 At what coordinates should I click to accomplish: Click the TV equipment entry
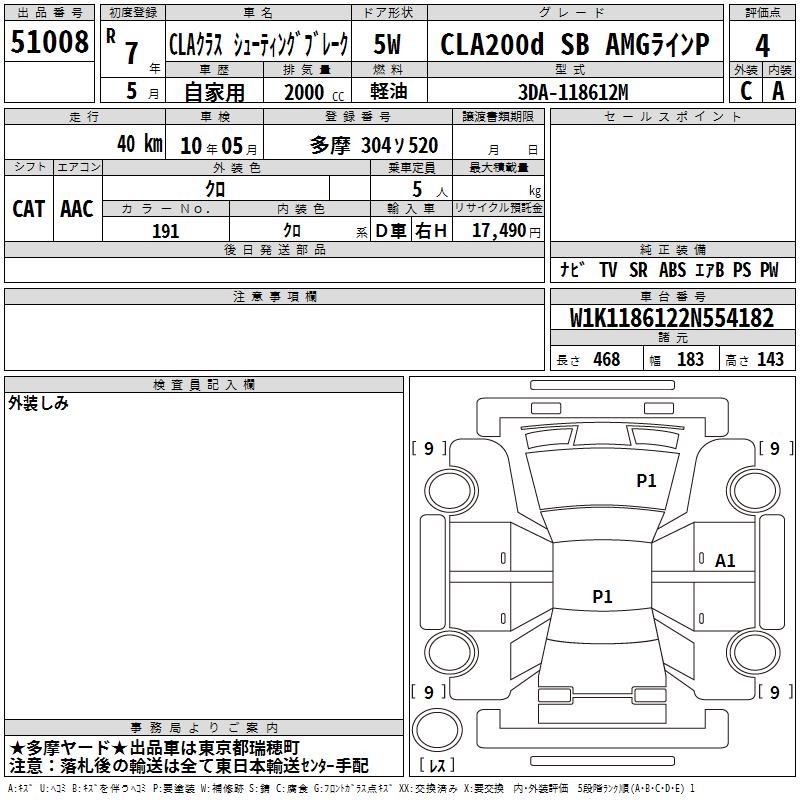click(x=608, y=270)
